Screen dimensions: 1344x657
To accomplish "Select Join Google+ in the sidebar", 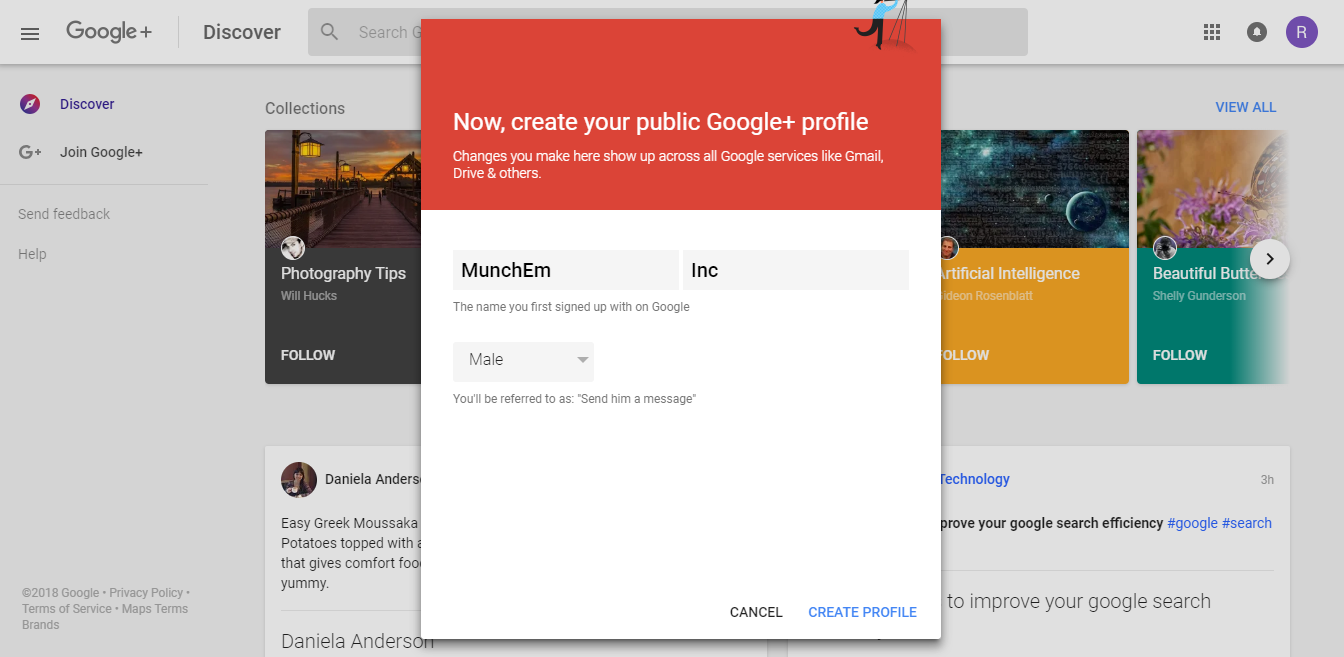I will point(101,152).
